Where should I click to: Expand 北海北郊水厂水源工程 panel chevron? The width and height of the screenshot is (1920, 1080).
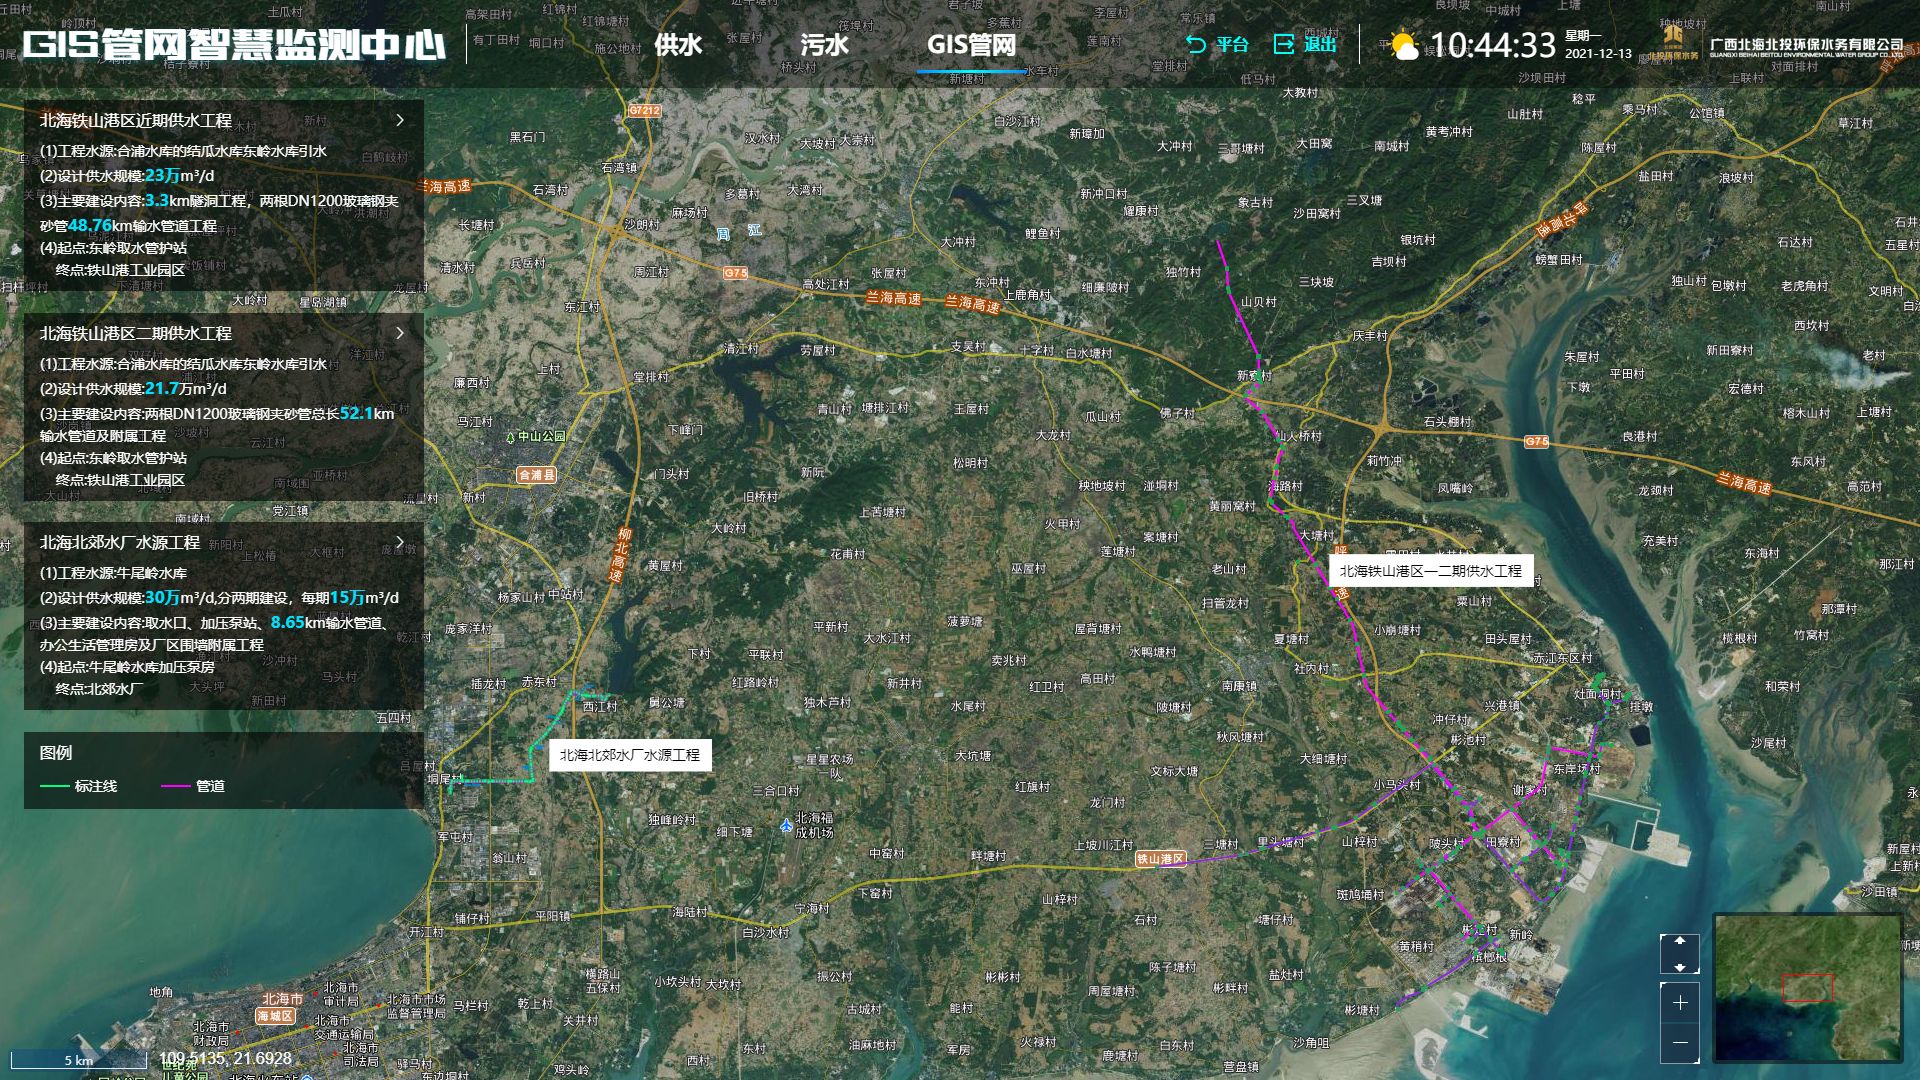(x=400, y=542)
